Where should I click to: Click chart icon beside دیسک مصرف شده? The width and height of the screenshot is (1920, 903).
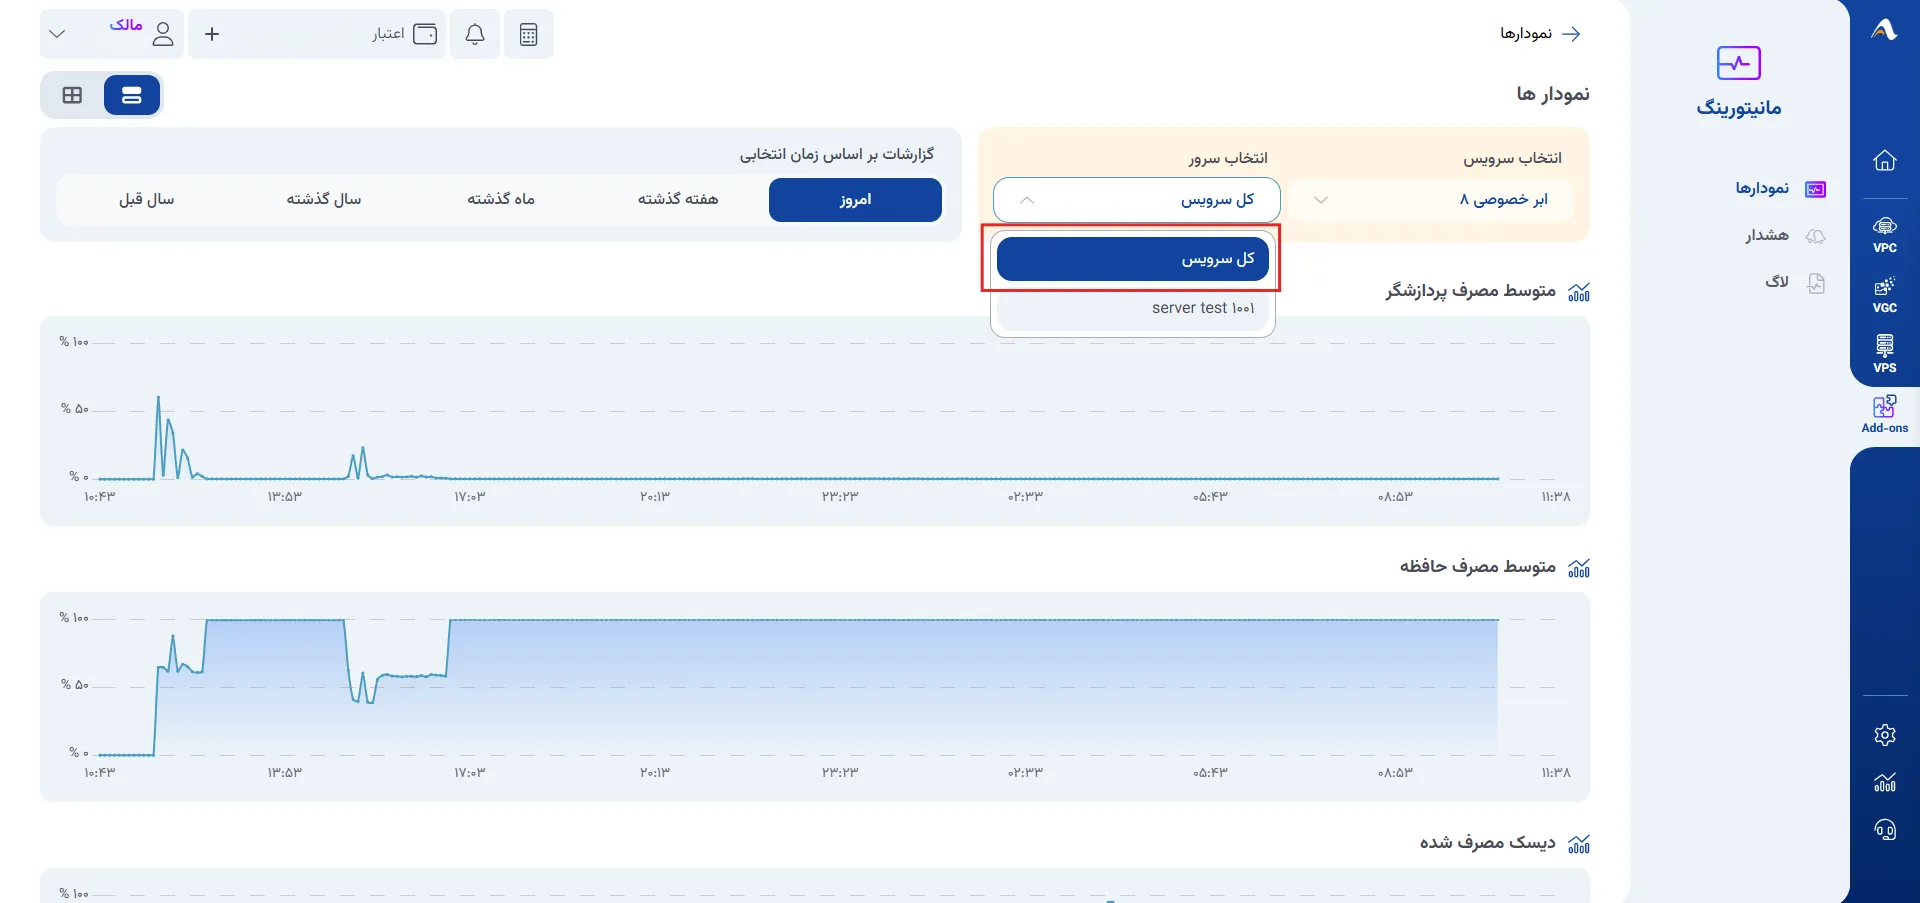coord(1579,844)
